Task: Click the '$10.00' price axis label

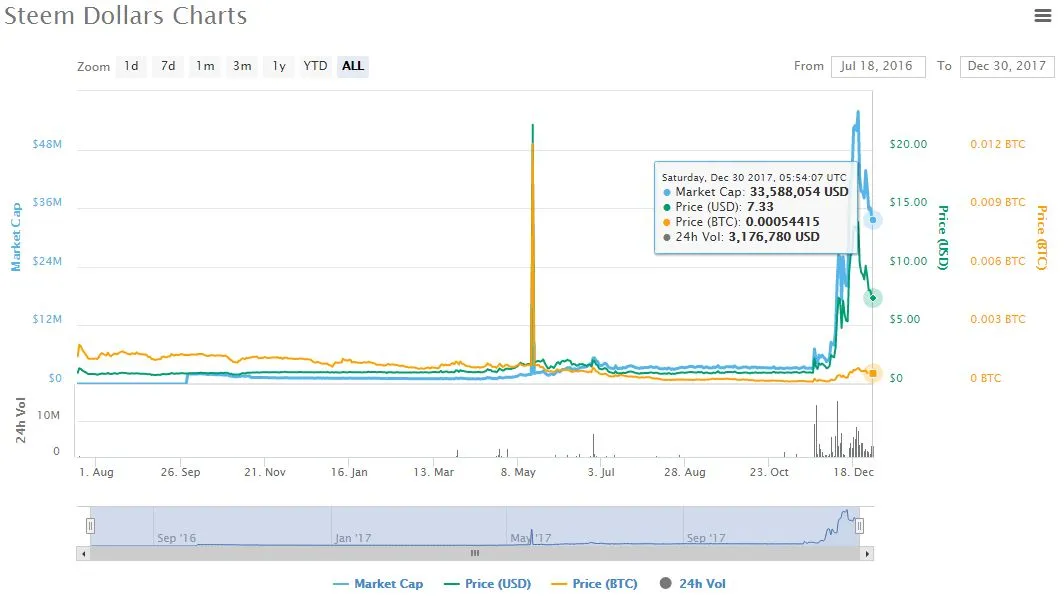Action: [908, 261]
